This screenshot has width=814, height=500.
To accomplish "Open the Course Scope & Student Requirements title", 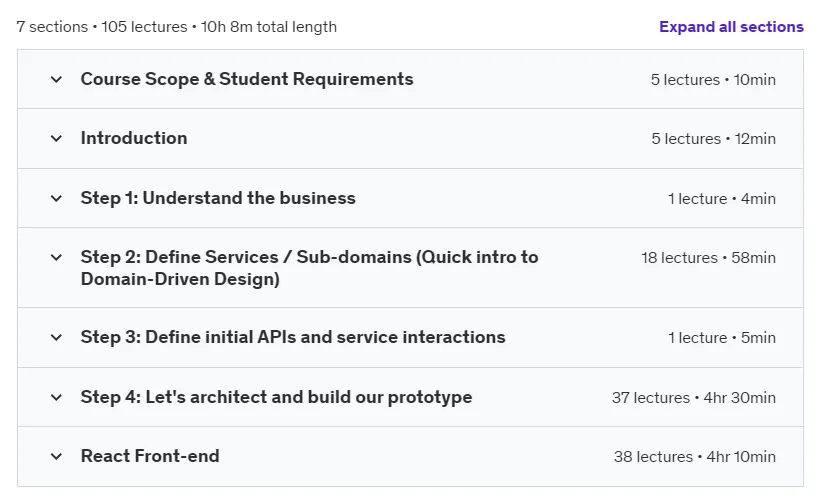I will pos(247,79).
